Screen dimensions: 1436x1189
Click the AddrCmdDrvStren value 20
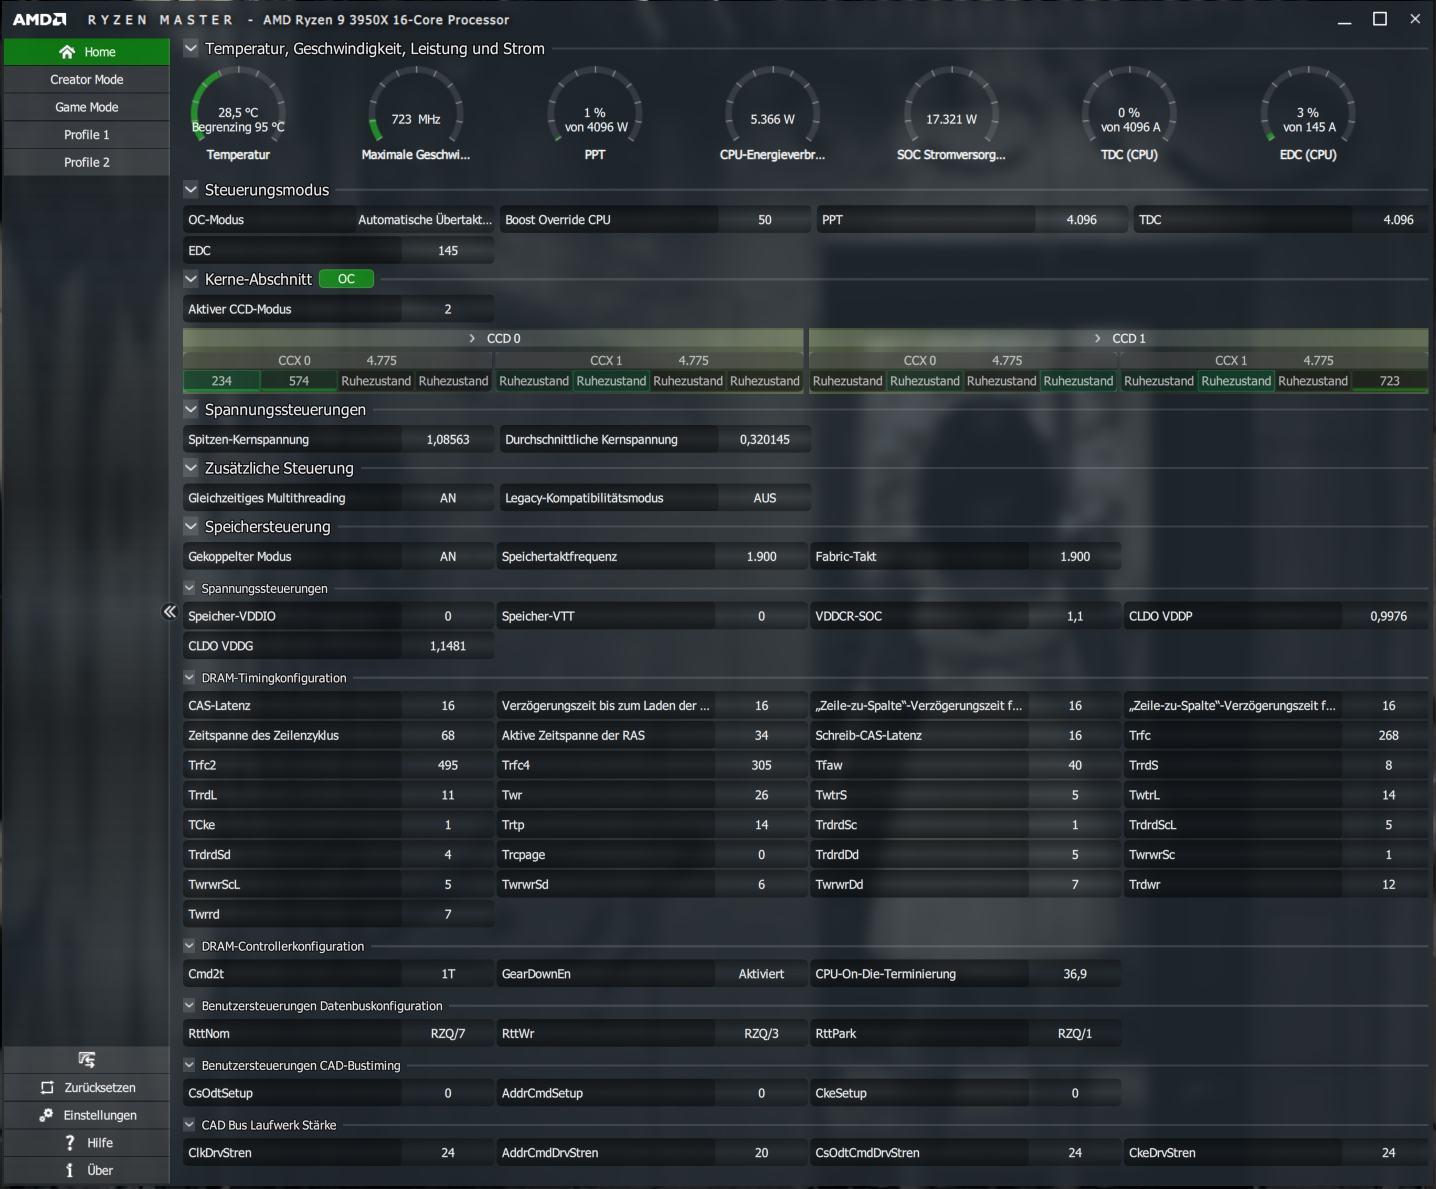[x=762, y=1153]
